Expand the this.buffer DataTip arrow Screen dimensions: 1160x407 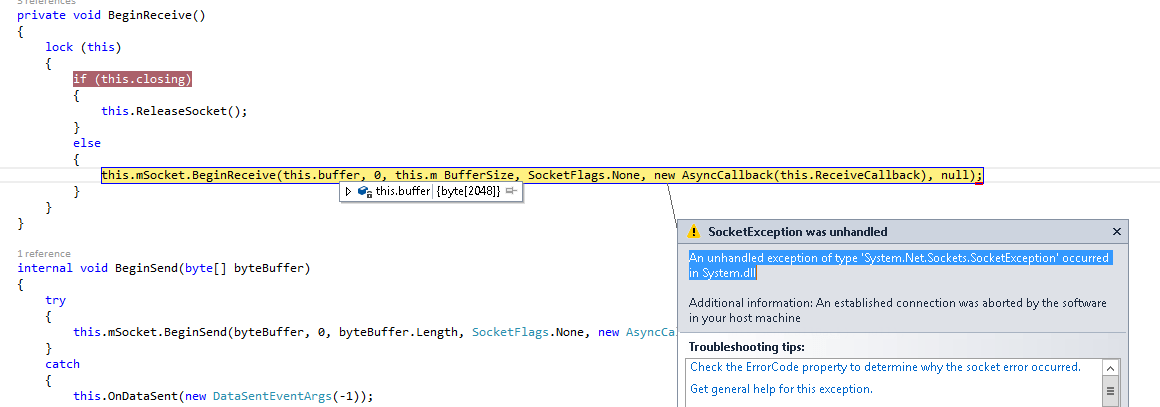[348, 192]
